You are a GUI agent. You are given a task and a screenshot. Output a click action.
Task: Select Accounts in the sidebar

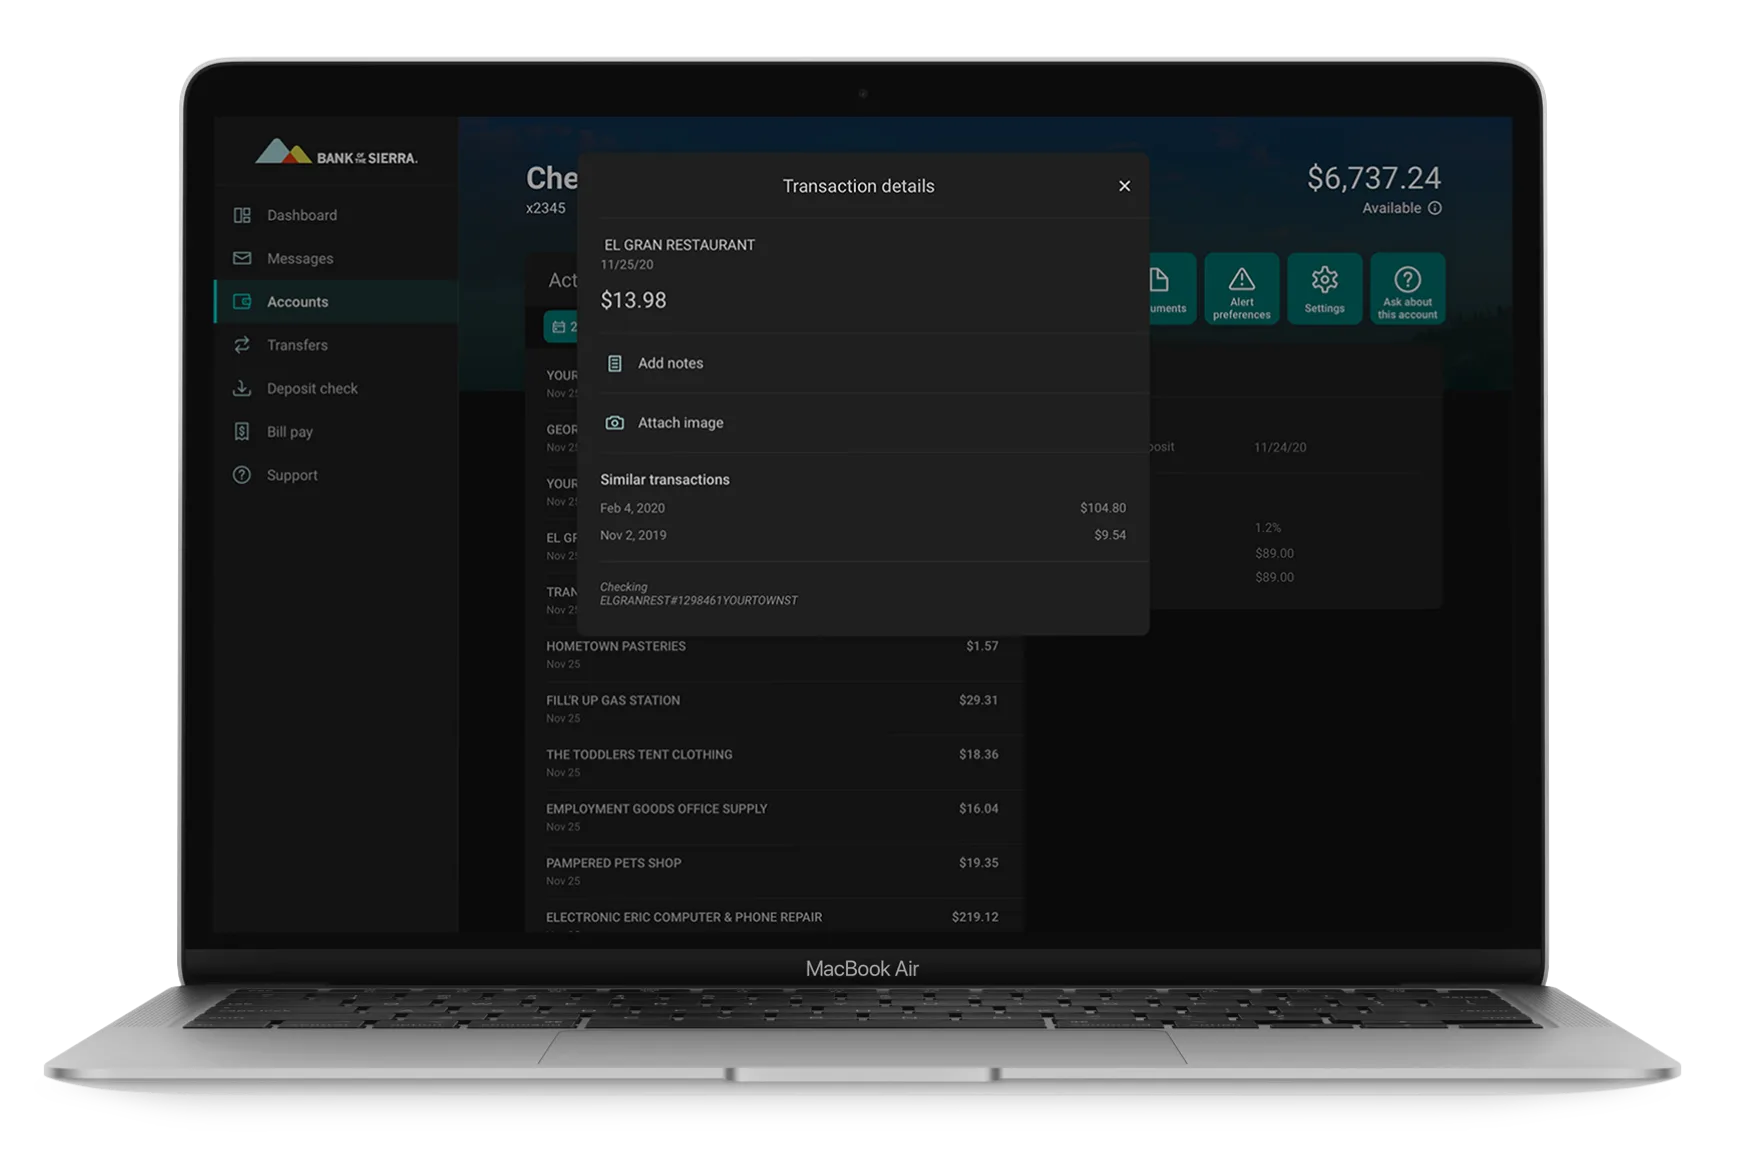point(297,302)
